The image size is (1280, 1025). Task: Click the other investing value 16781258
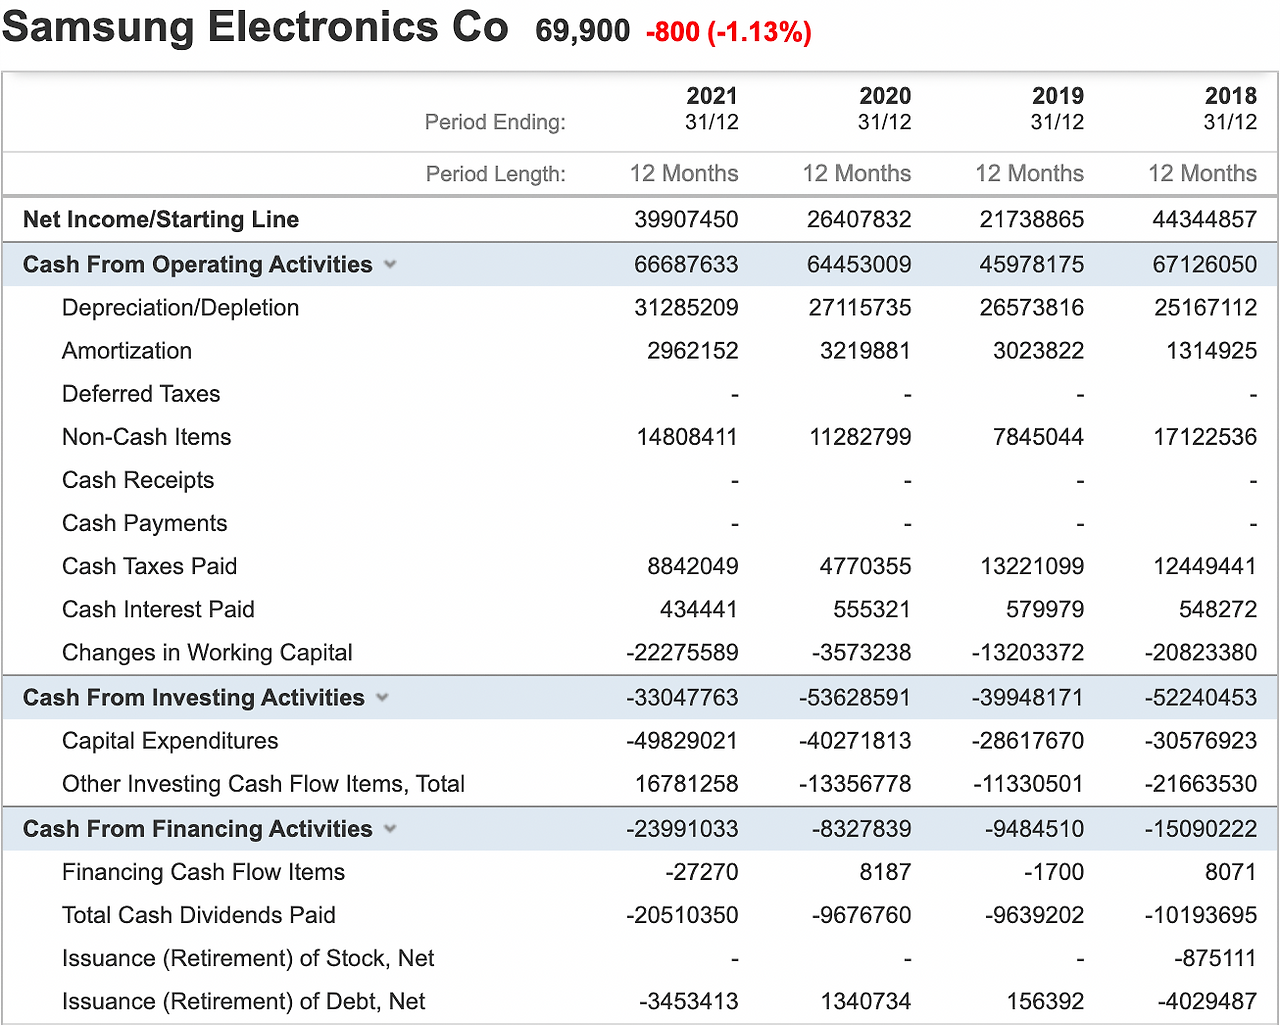(x=687, y=784)
